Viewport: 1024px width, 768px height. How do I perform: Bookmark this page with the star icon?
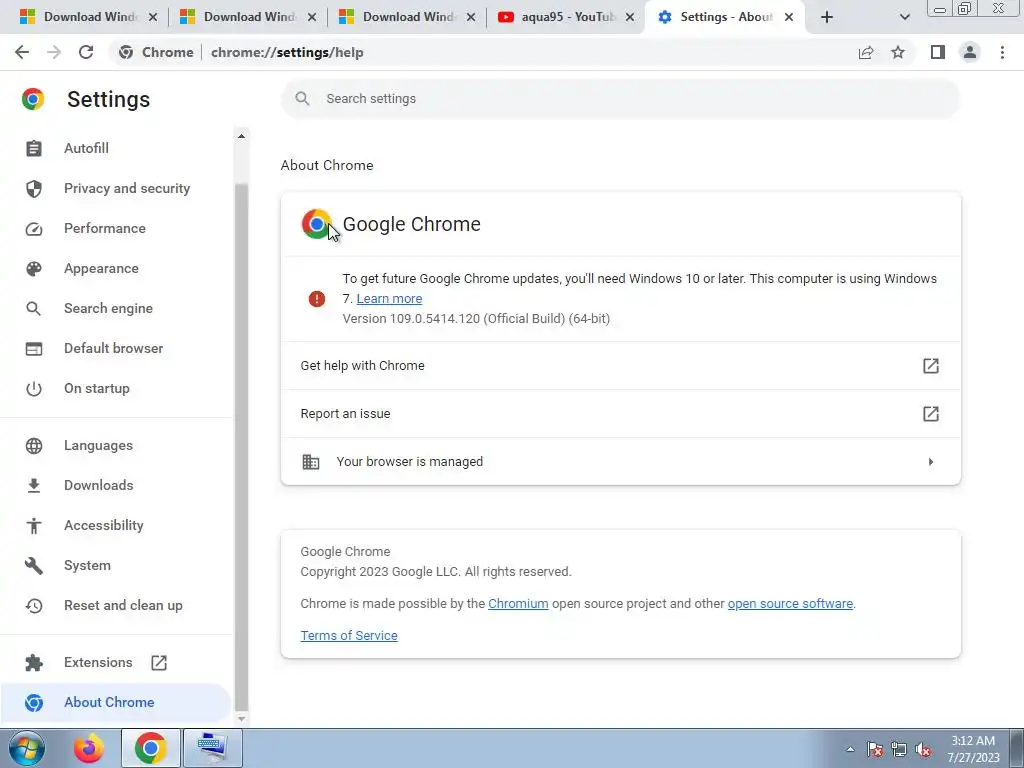898,52
